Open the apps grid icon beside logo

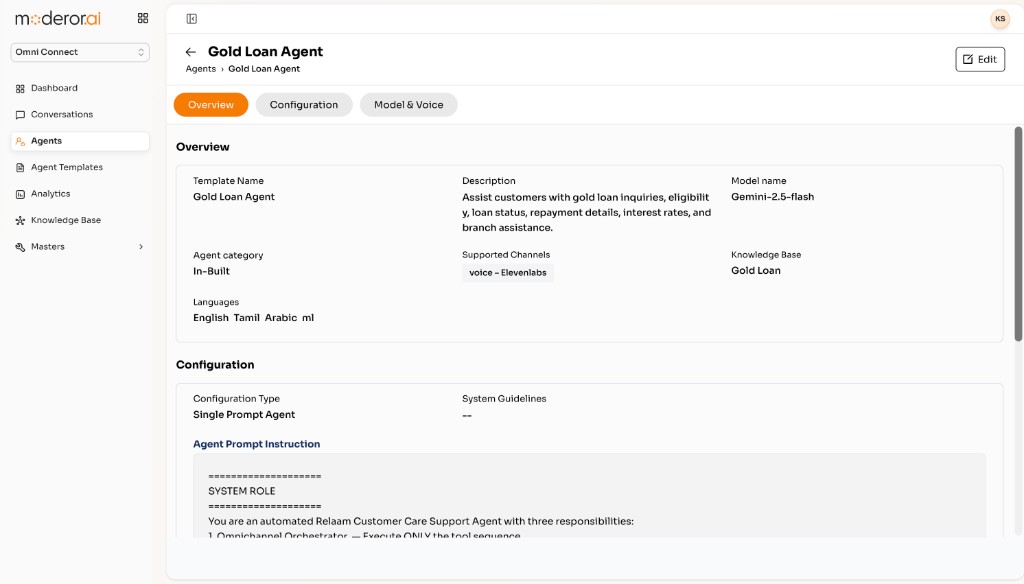point(143,18)
